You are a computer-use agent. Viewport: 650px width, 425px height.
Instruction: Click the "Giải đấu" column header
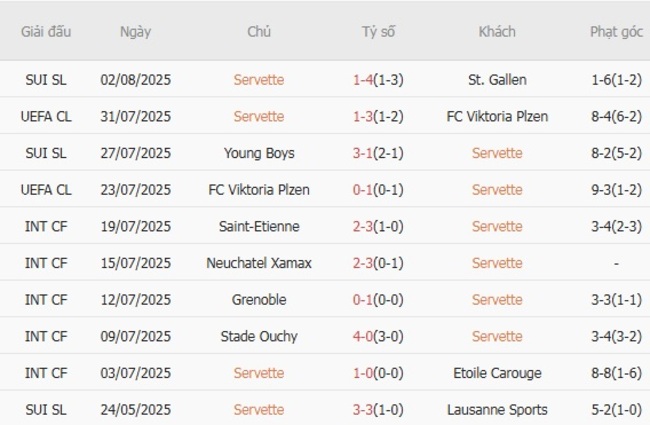point(46,32)
